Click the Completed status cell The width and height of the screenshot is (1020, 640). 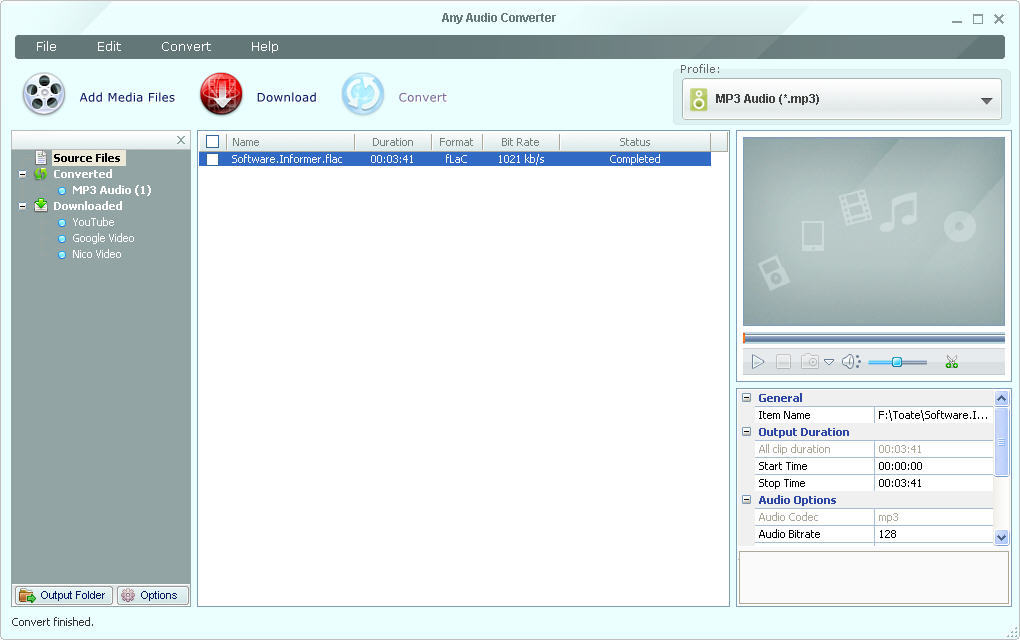tap(635, 159)
